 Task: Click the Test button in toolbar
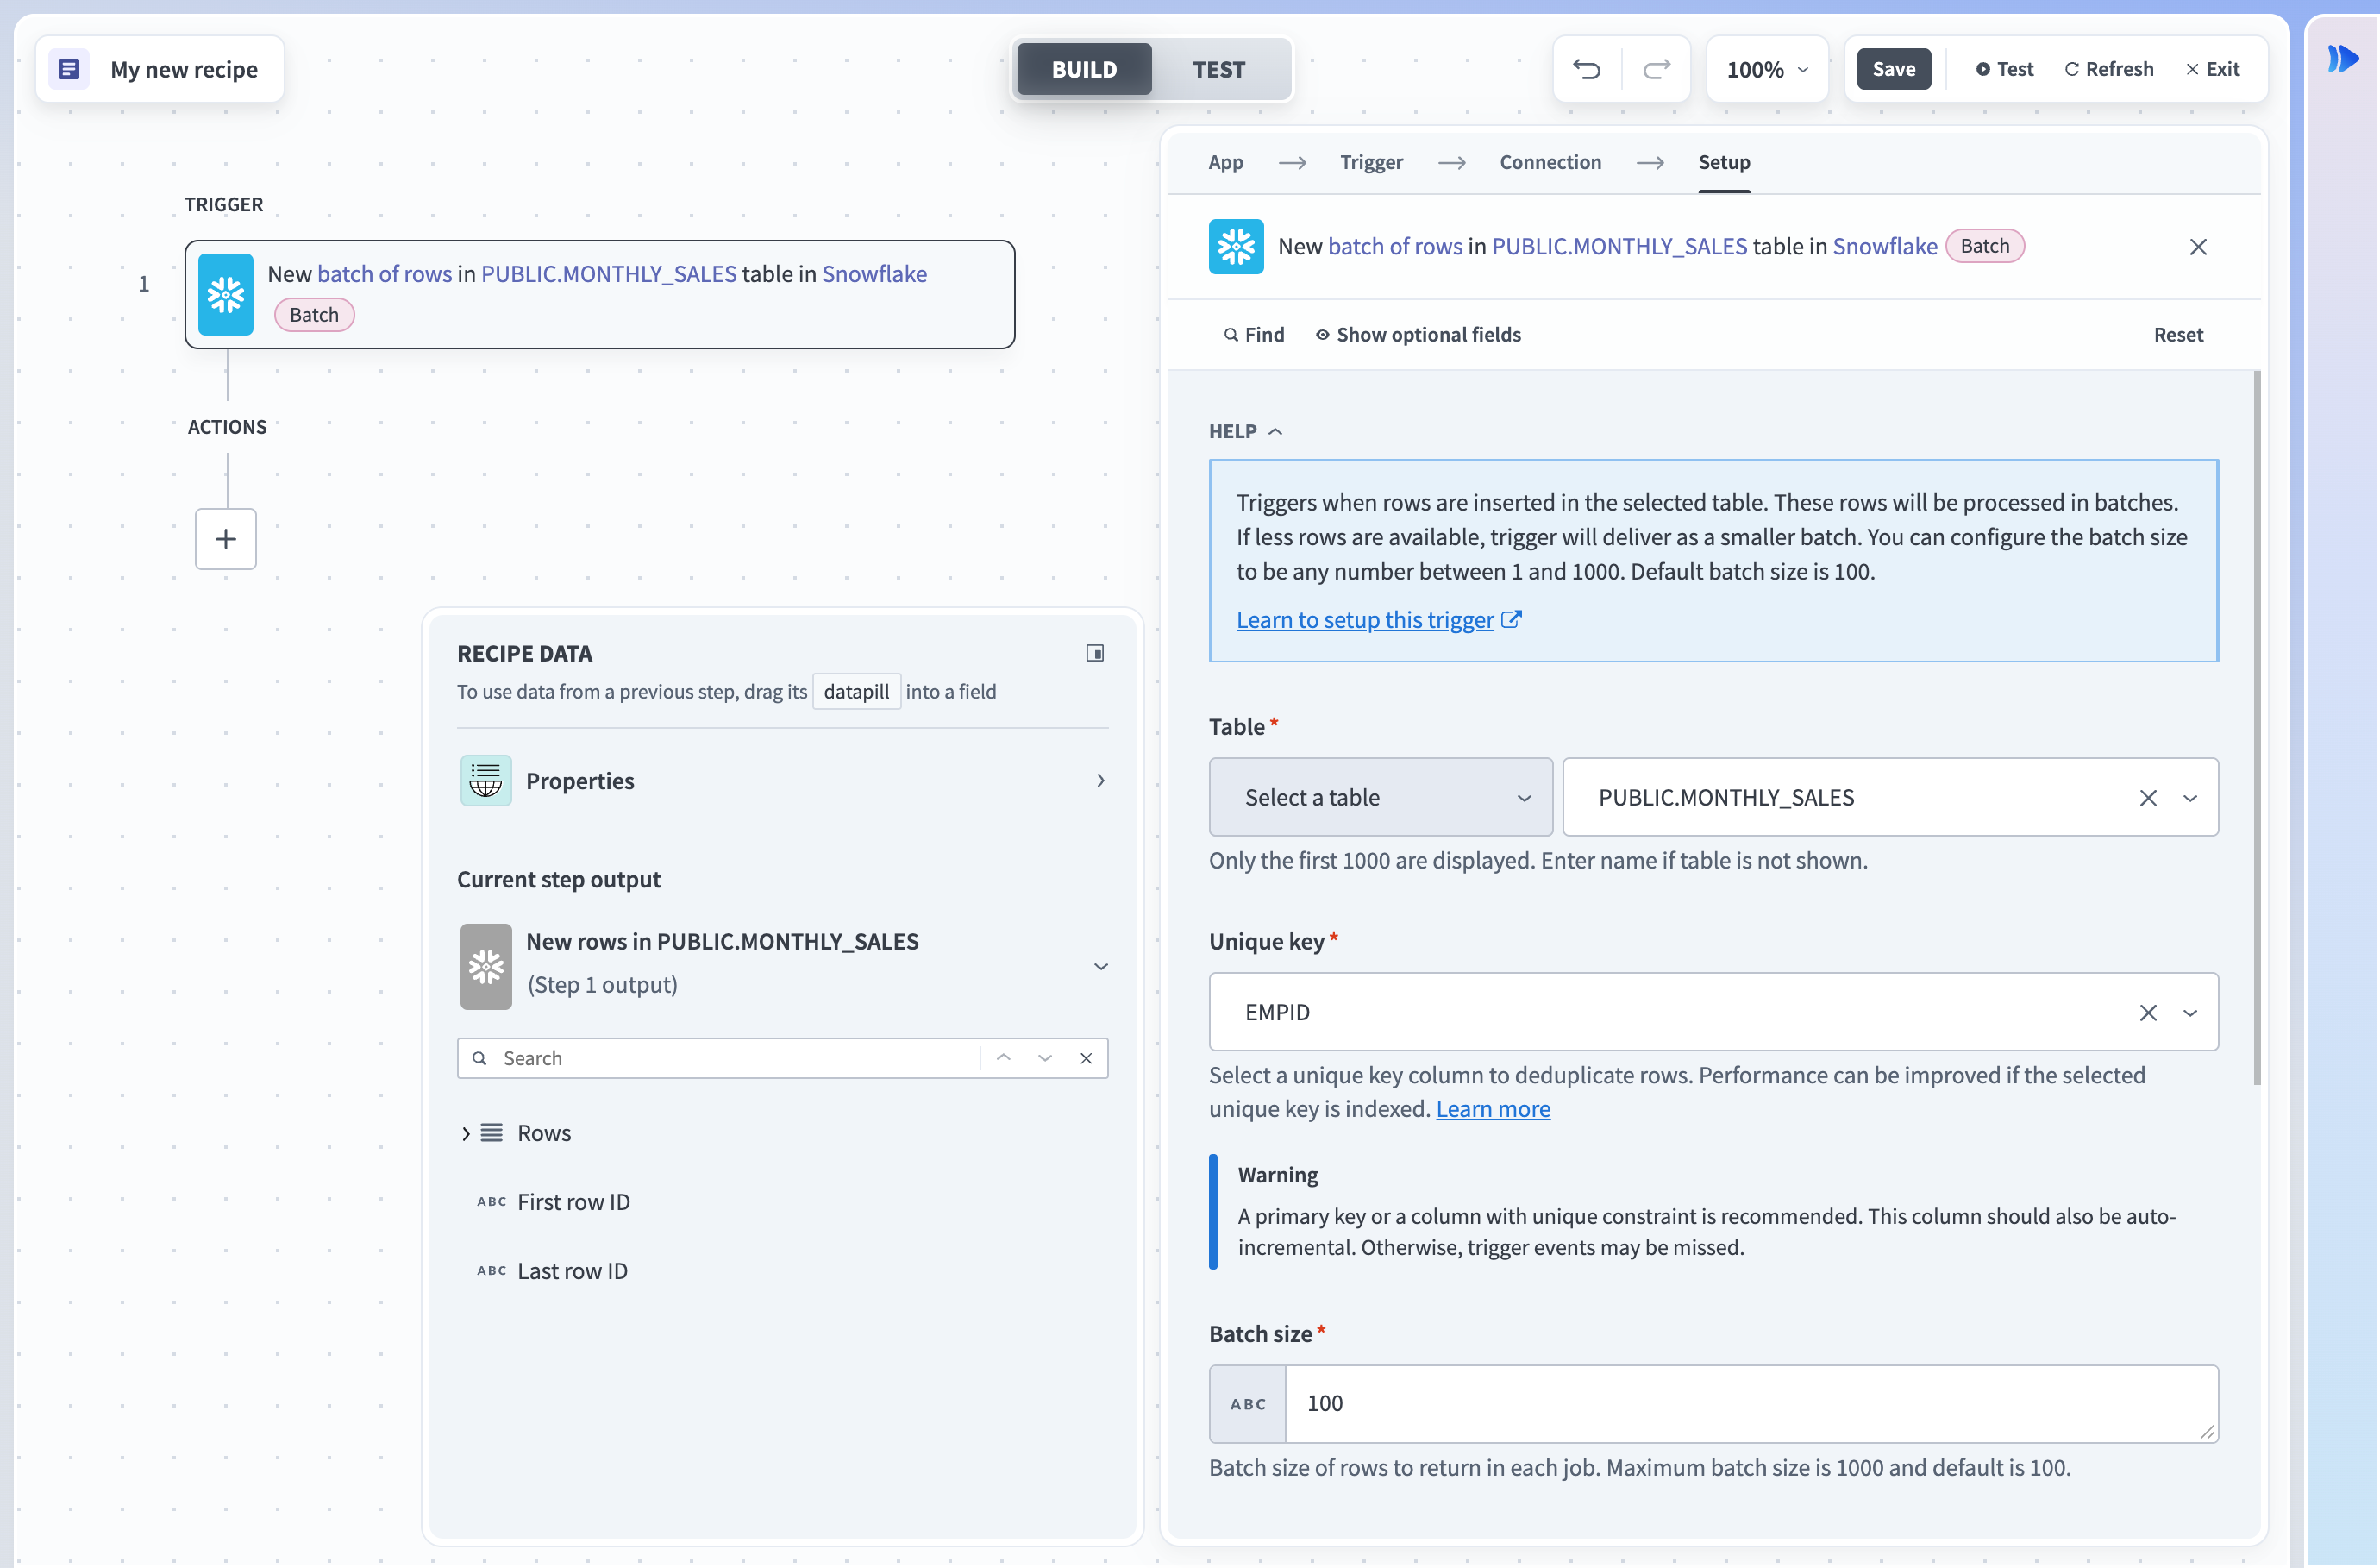click(2004, 69)
